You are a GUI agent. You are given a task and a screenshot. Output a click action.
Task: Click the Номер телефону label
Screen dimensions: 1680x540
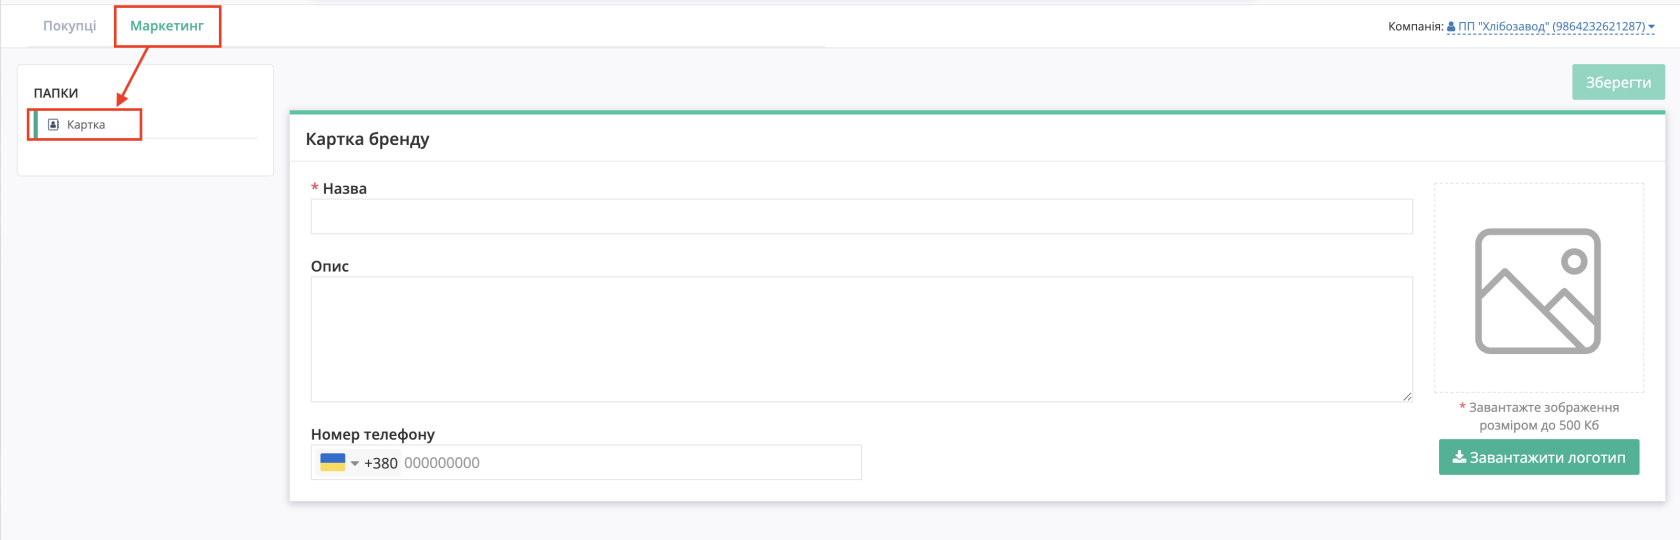(373, 434)
